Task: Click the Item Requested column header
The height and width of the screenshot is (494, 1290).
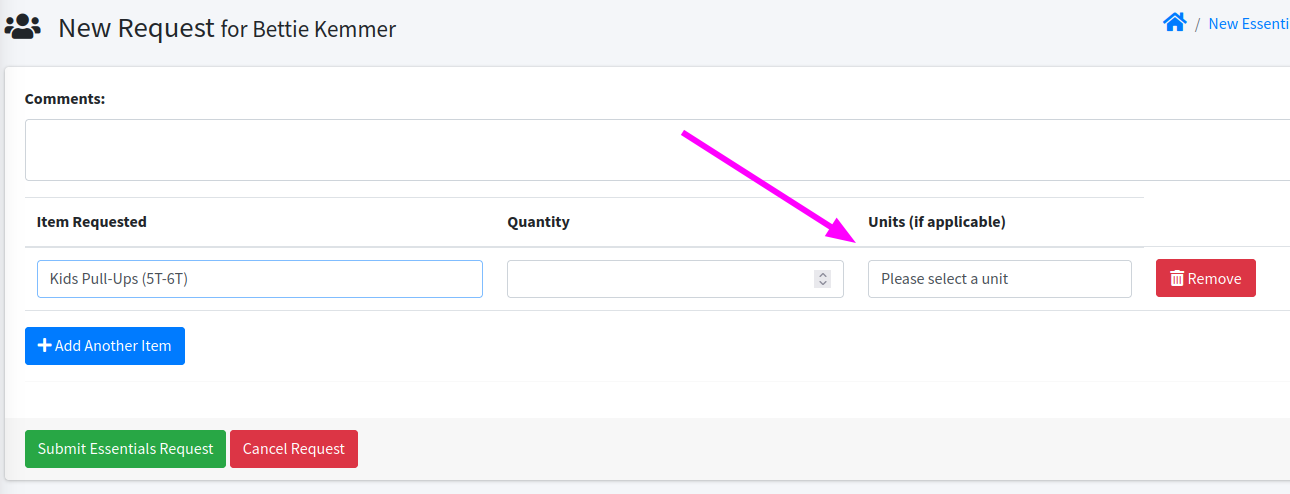Action: [92, 222]
